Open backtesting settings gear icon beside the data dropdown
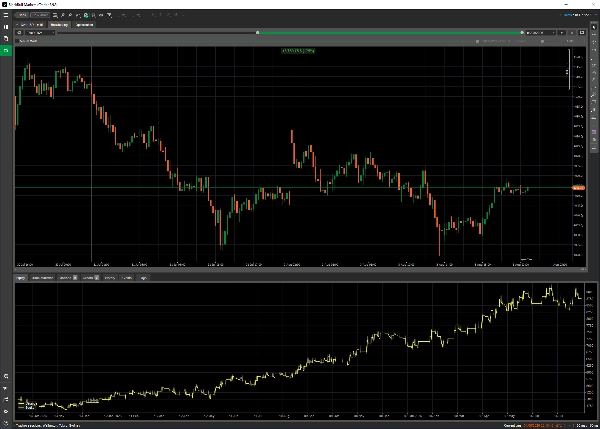 point(19,33)
